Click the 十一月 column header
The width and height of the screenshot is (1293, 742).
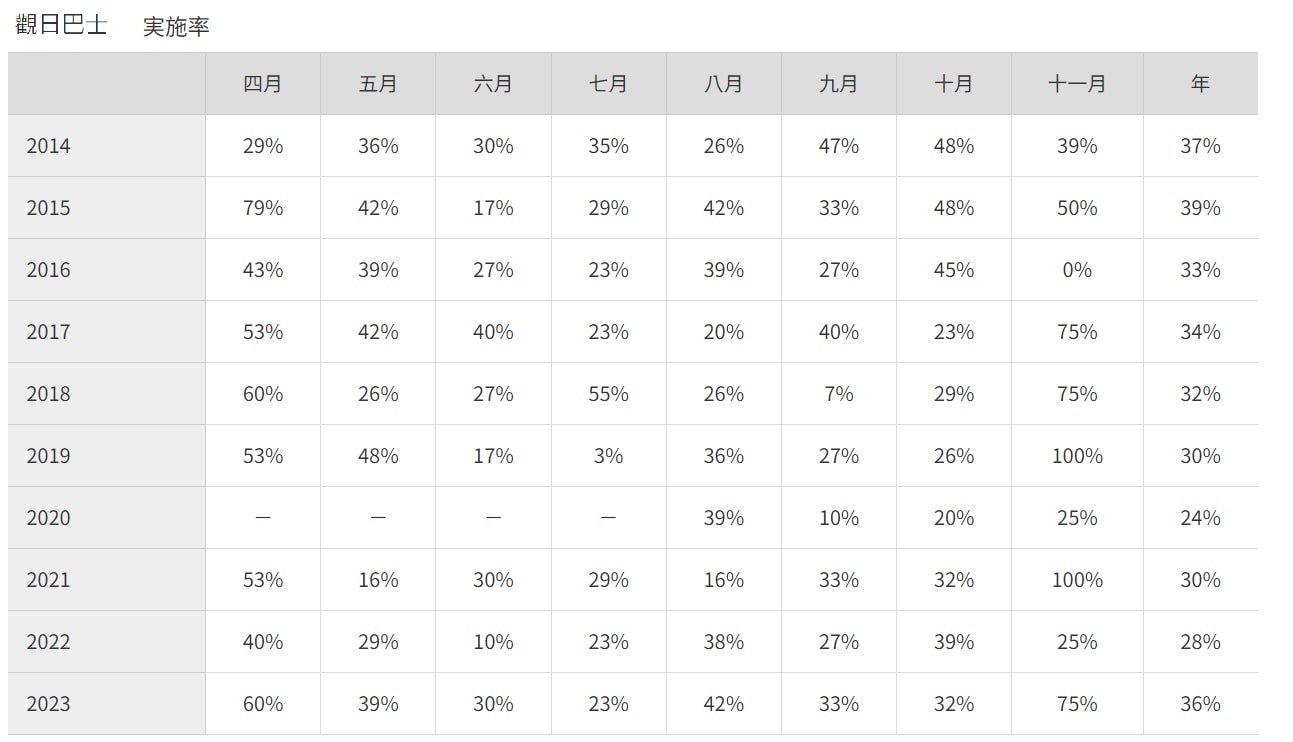(1077, 84)
